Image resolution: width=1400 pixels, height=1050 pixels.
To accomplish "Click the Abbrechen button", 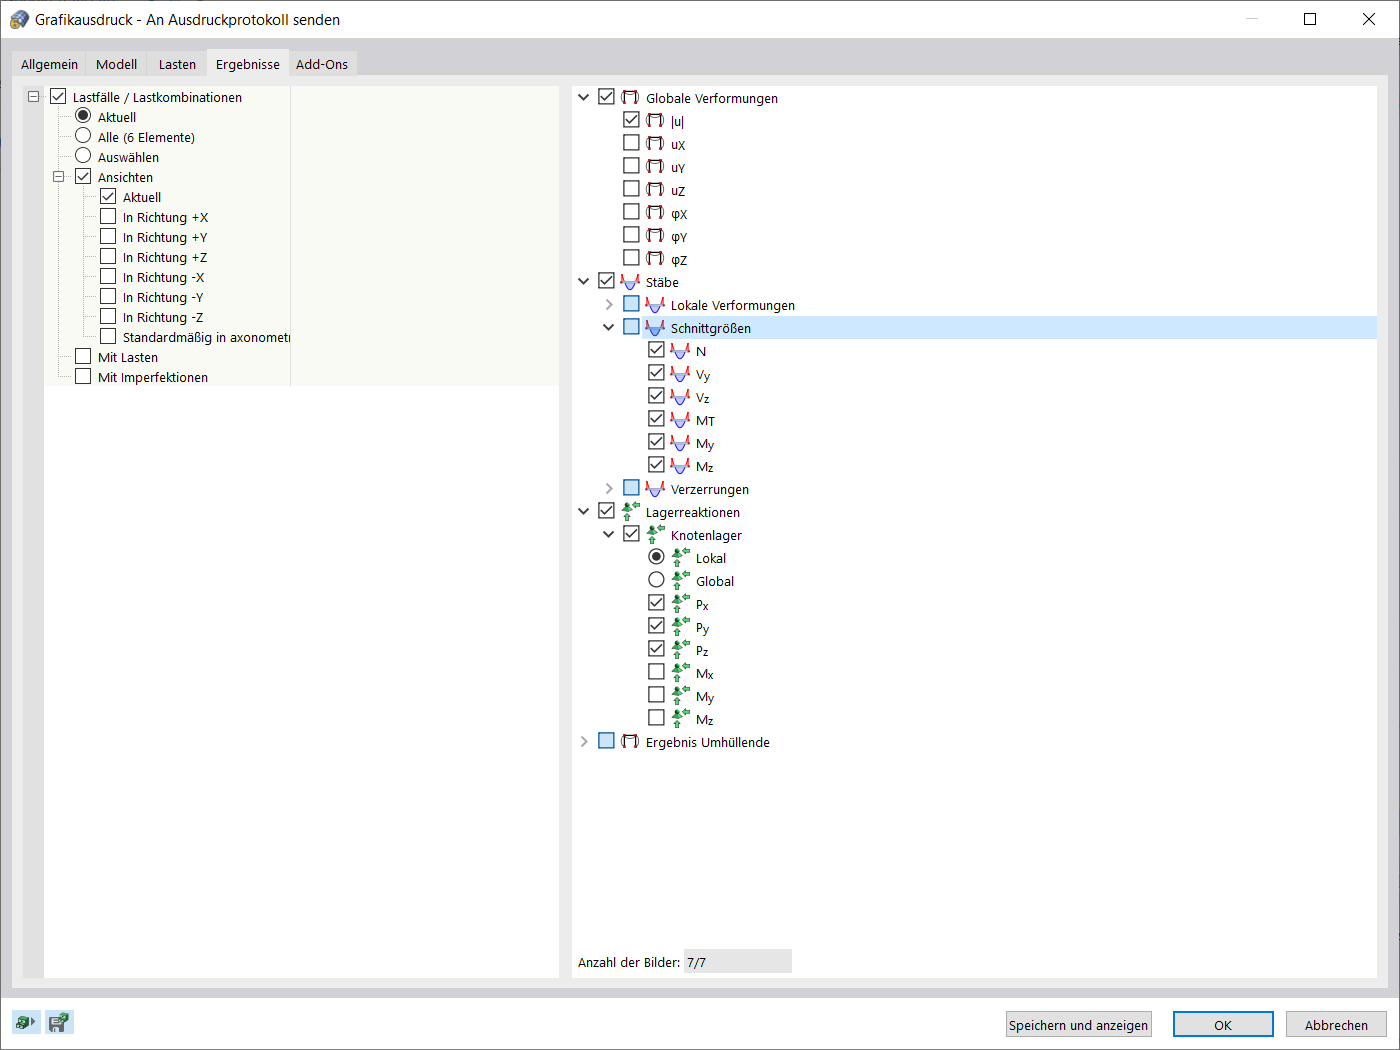I will tap(1336, 1024).
